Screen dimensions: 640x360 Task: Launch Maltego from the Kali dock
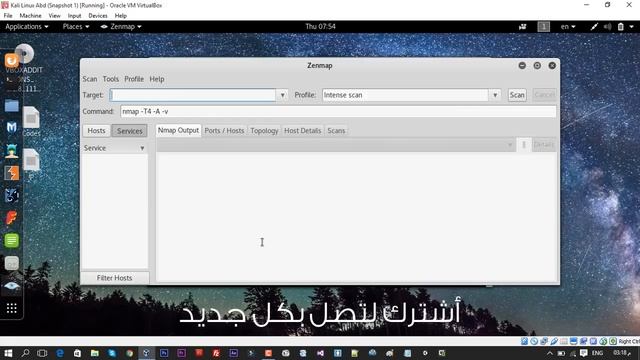click(11, 128)
